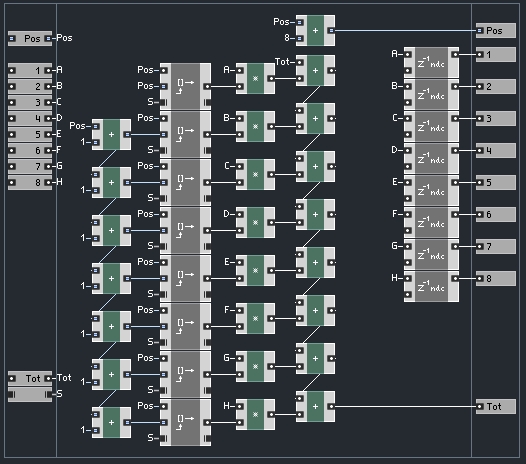Select the add module with Tot input
Image resolution: width=526 pixels, height=464 pixels.
[315, 70]
